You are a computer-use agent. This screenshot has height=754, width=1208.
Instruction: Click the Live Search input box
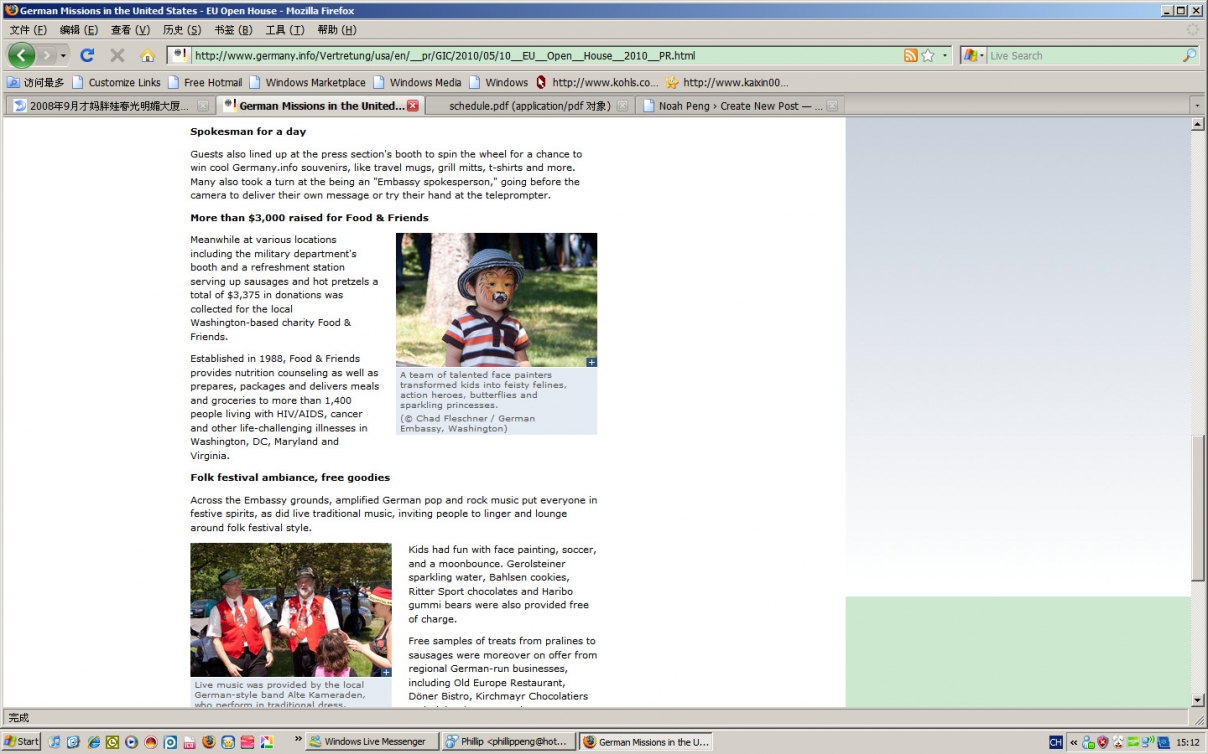[x=1084, y=56]
